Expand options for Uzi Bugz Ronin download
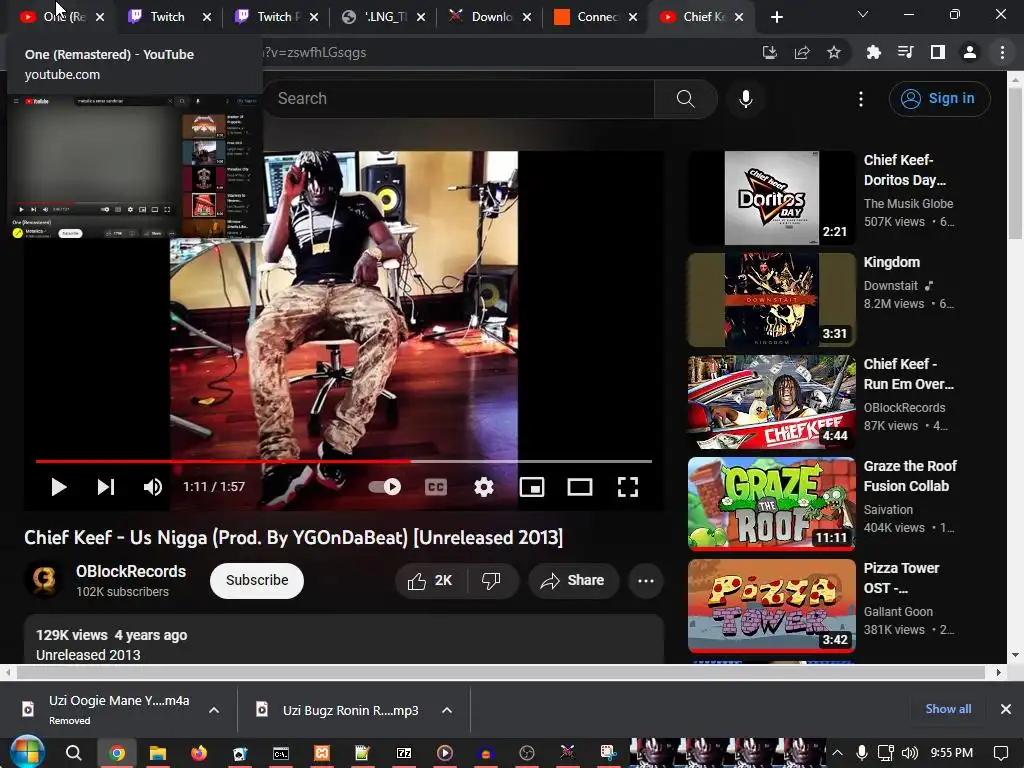 [447, 710]
